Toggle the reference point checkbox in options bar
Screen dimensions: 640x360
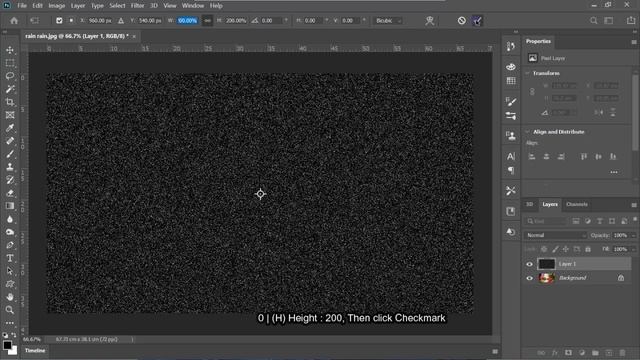(59, 20)
